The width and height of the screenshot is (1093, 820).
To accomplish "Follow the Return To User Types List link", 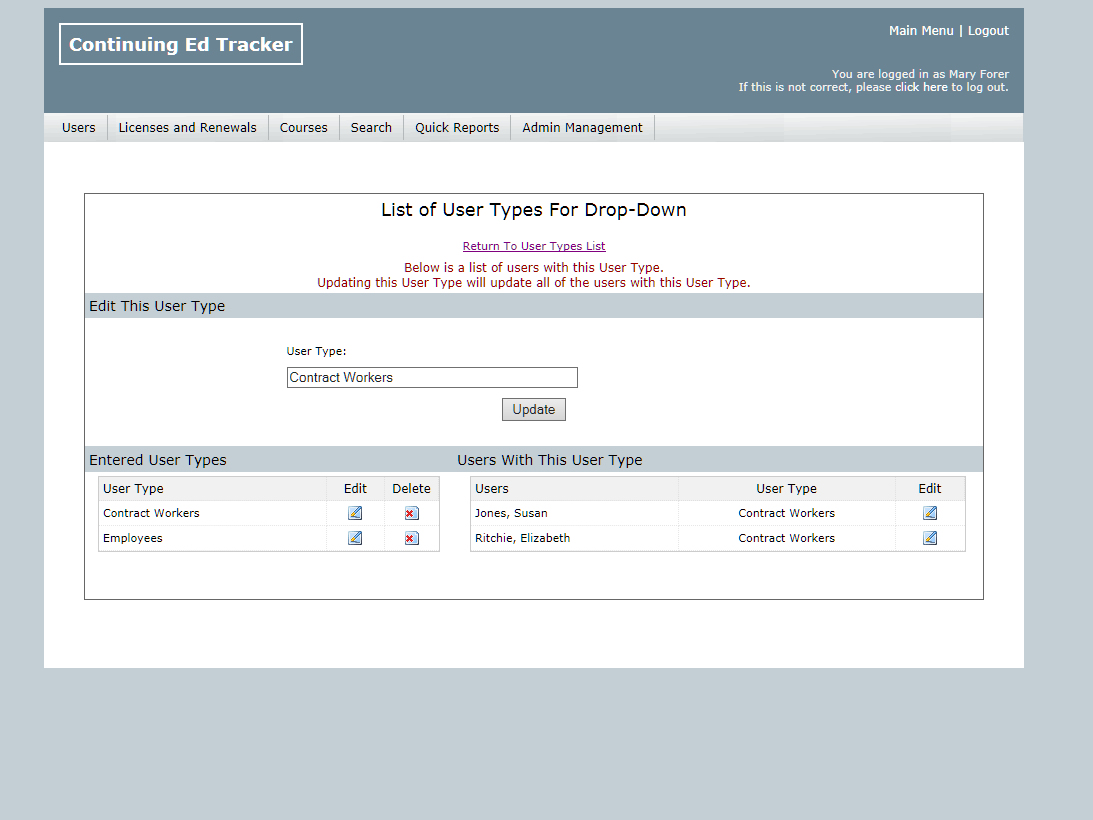I will pyautogui.click(x=534, y=246).
